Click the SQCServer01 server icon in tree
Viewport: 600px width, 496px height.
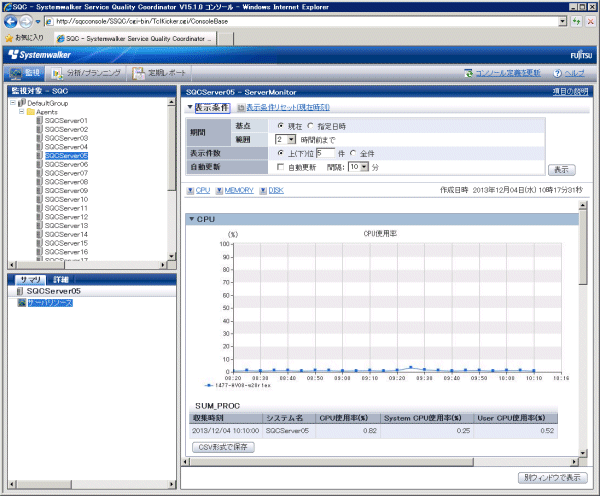point(39,121)
